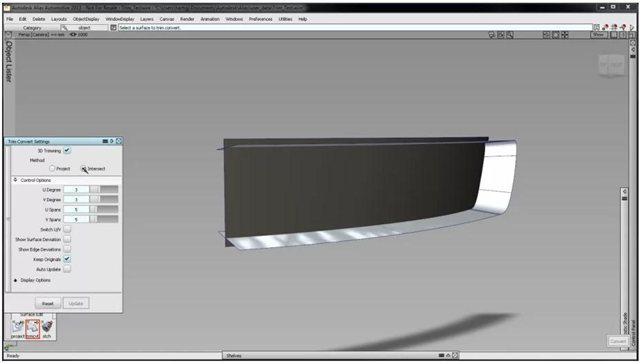Open the Category dropdown in prompt line
The image size is (640, 363).
tap(32, 28)
